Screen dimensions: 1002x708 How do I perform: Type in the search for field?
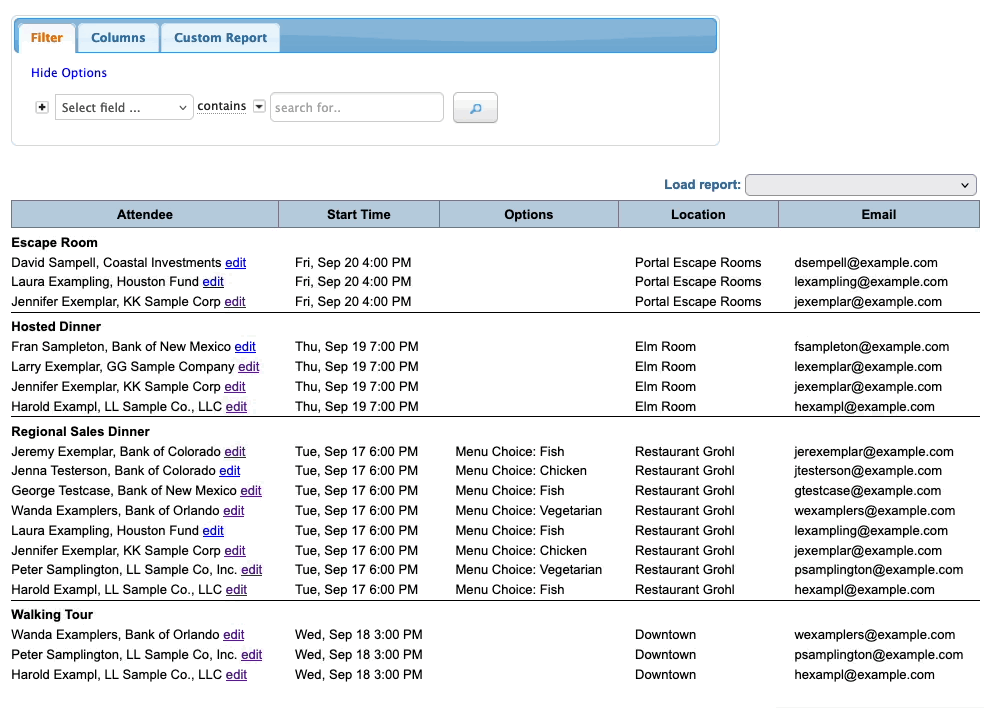click(356, 108)
